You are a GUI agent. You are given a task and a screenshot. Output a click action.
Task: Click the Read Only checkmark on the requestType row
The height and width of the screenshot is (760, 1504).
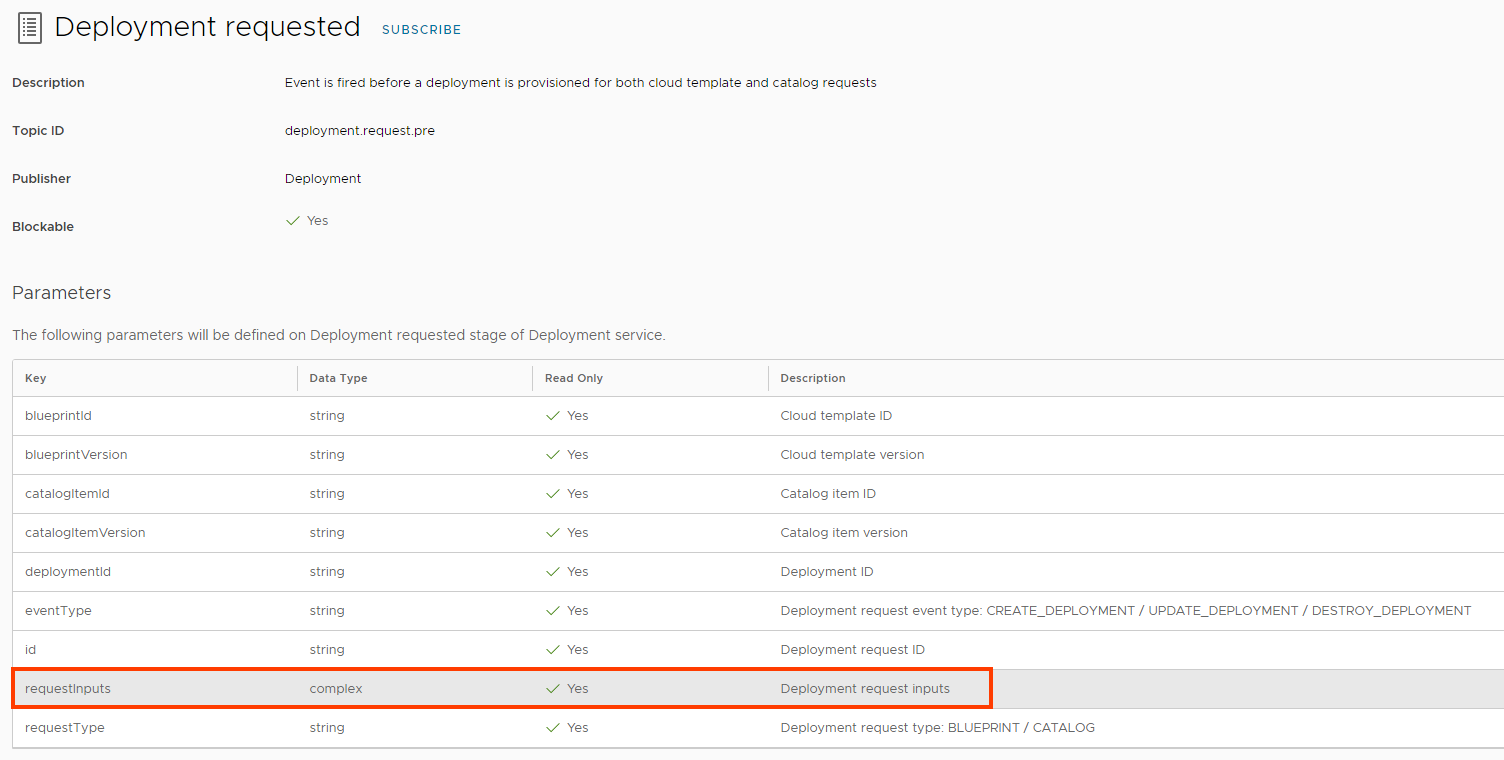(552, 727)
